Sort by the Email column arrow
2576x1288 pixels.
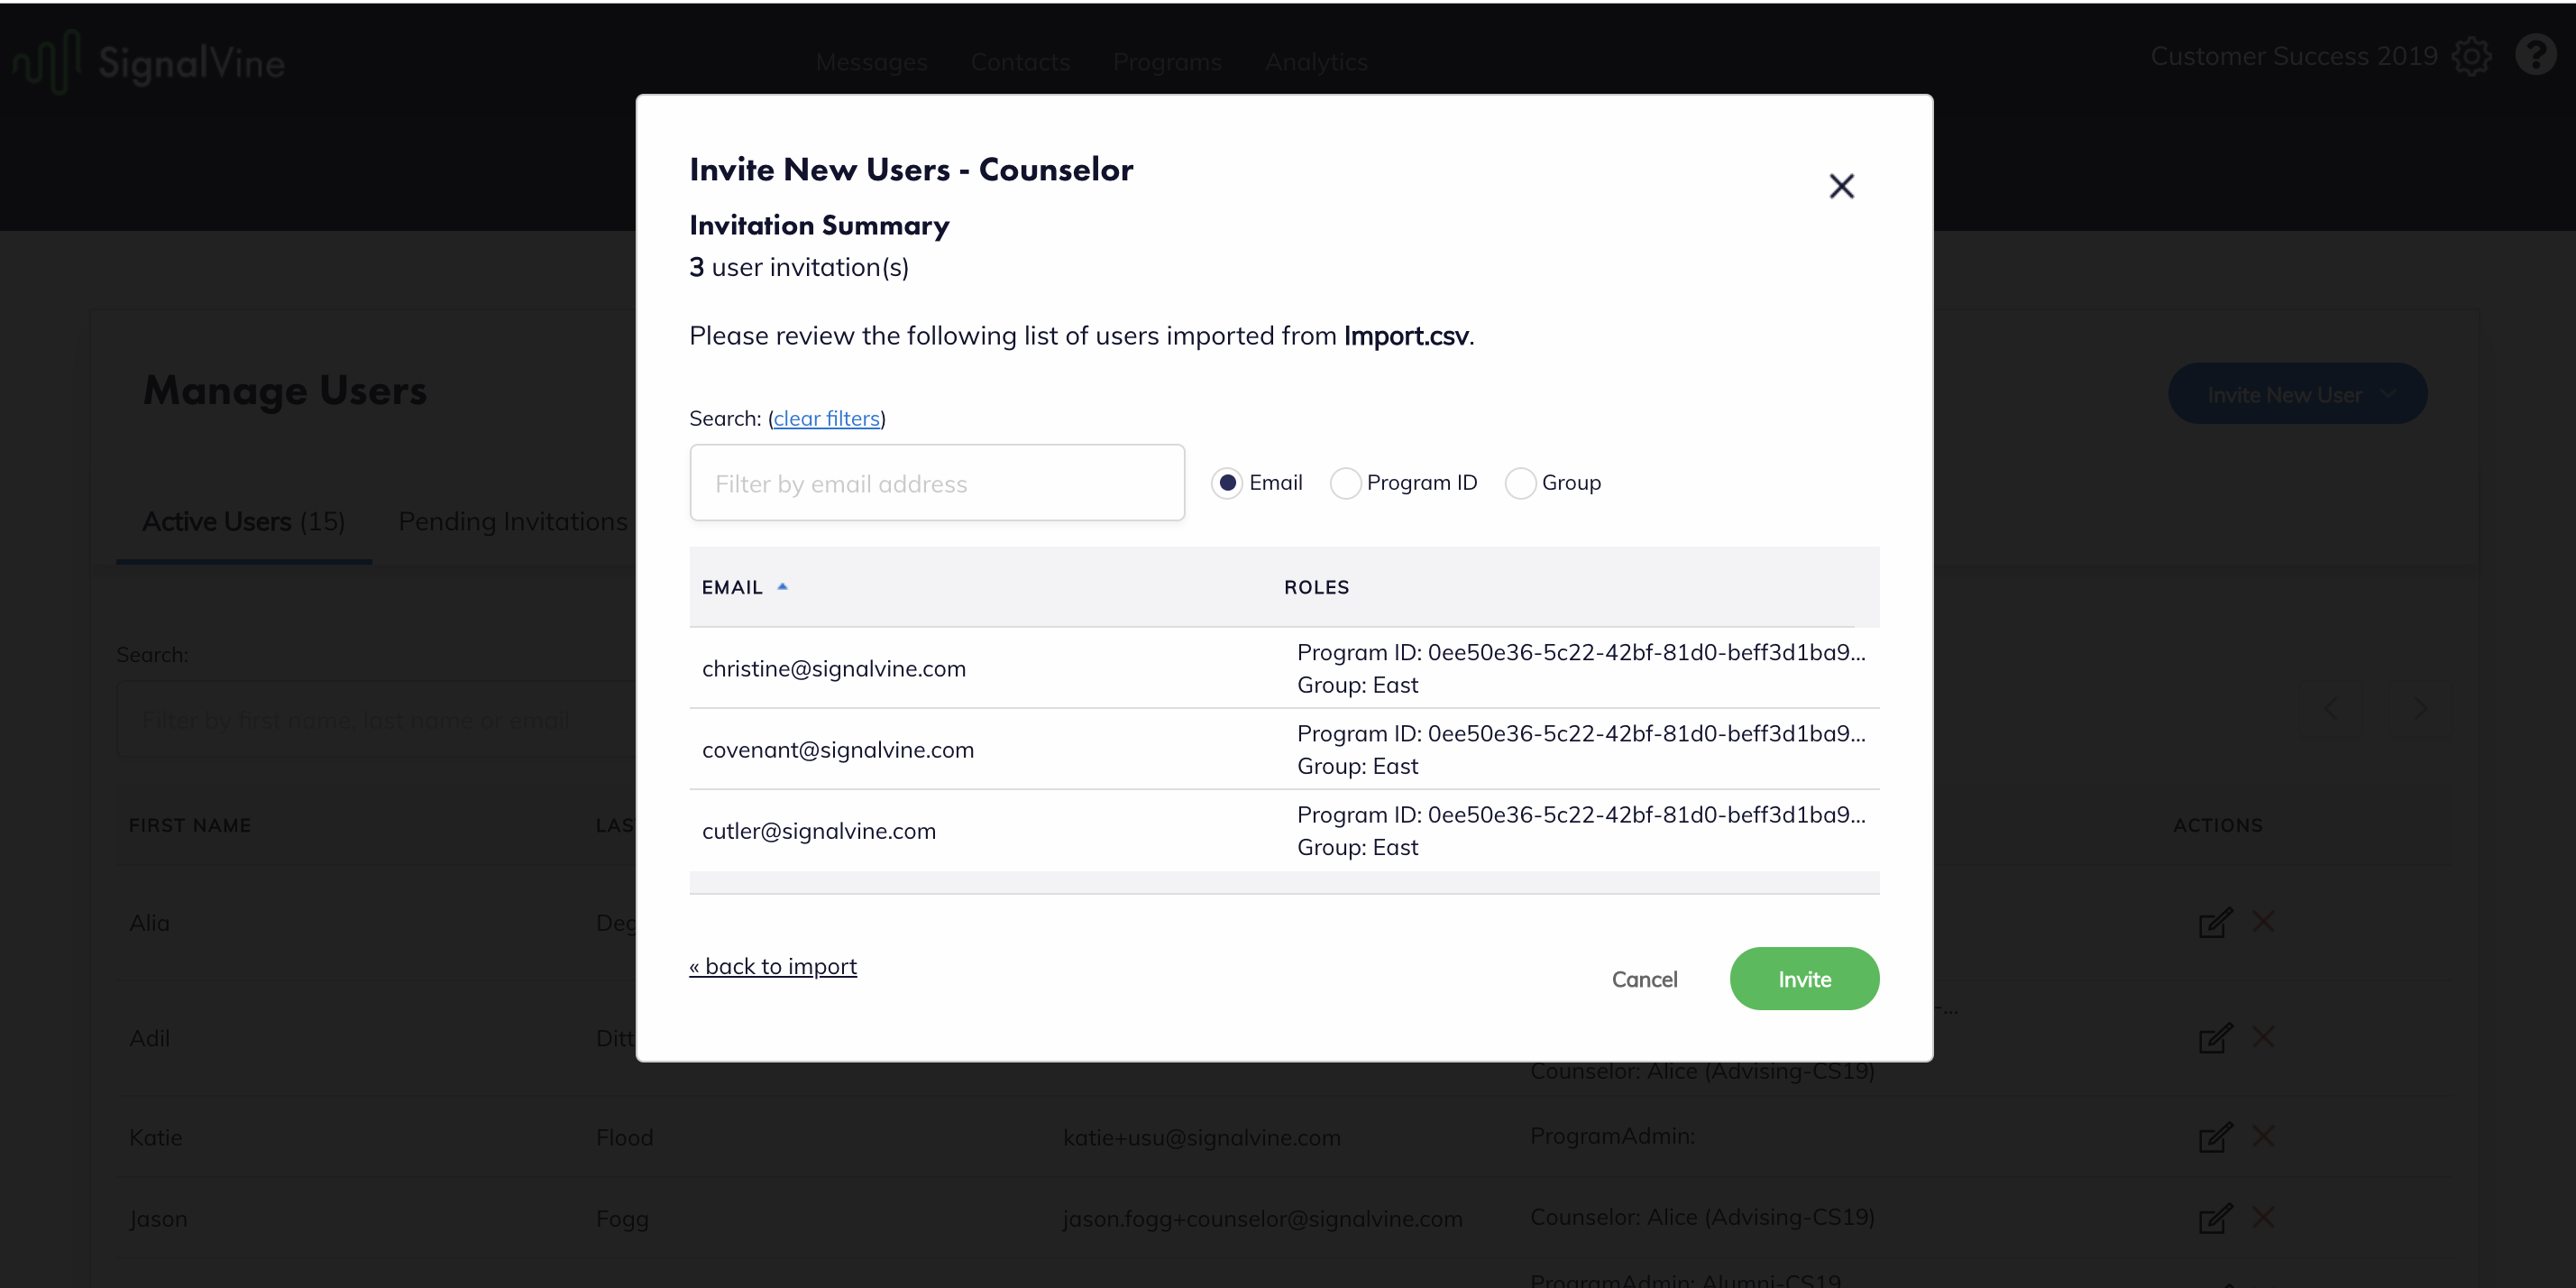782,587
